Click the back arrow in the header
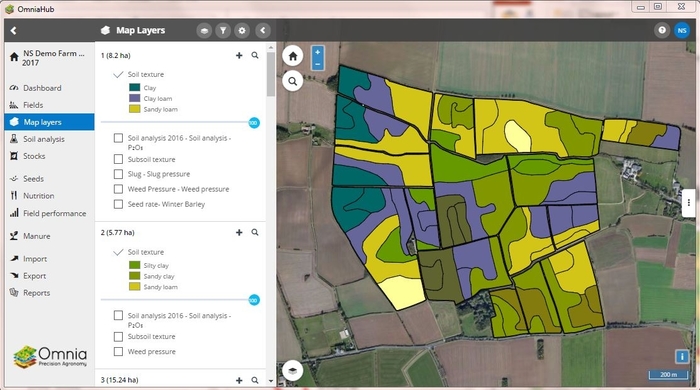Viewport: 700px width, 390px height. coord(13,30)
